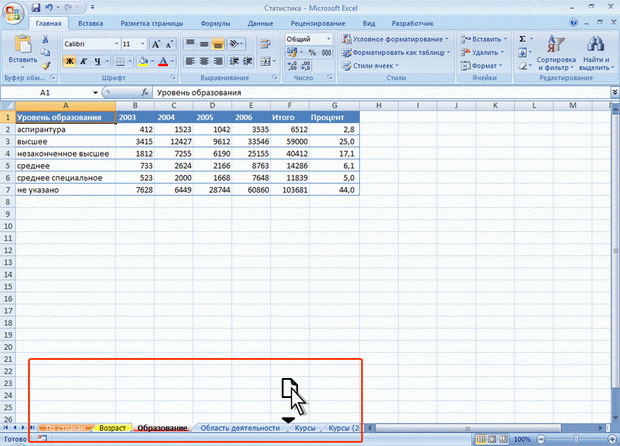This screenshot has width=620, height=446.
Task: Open Excel help question mark icon
Action: tap(574, 23)
